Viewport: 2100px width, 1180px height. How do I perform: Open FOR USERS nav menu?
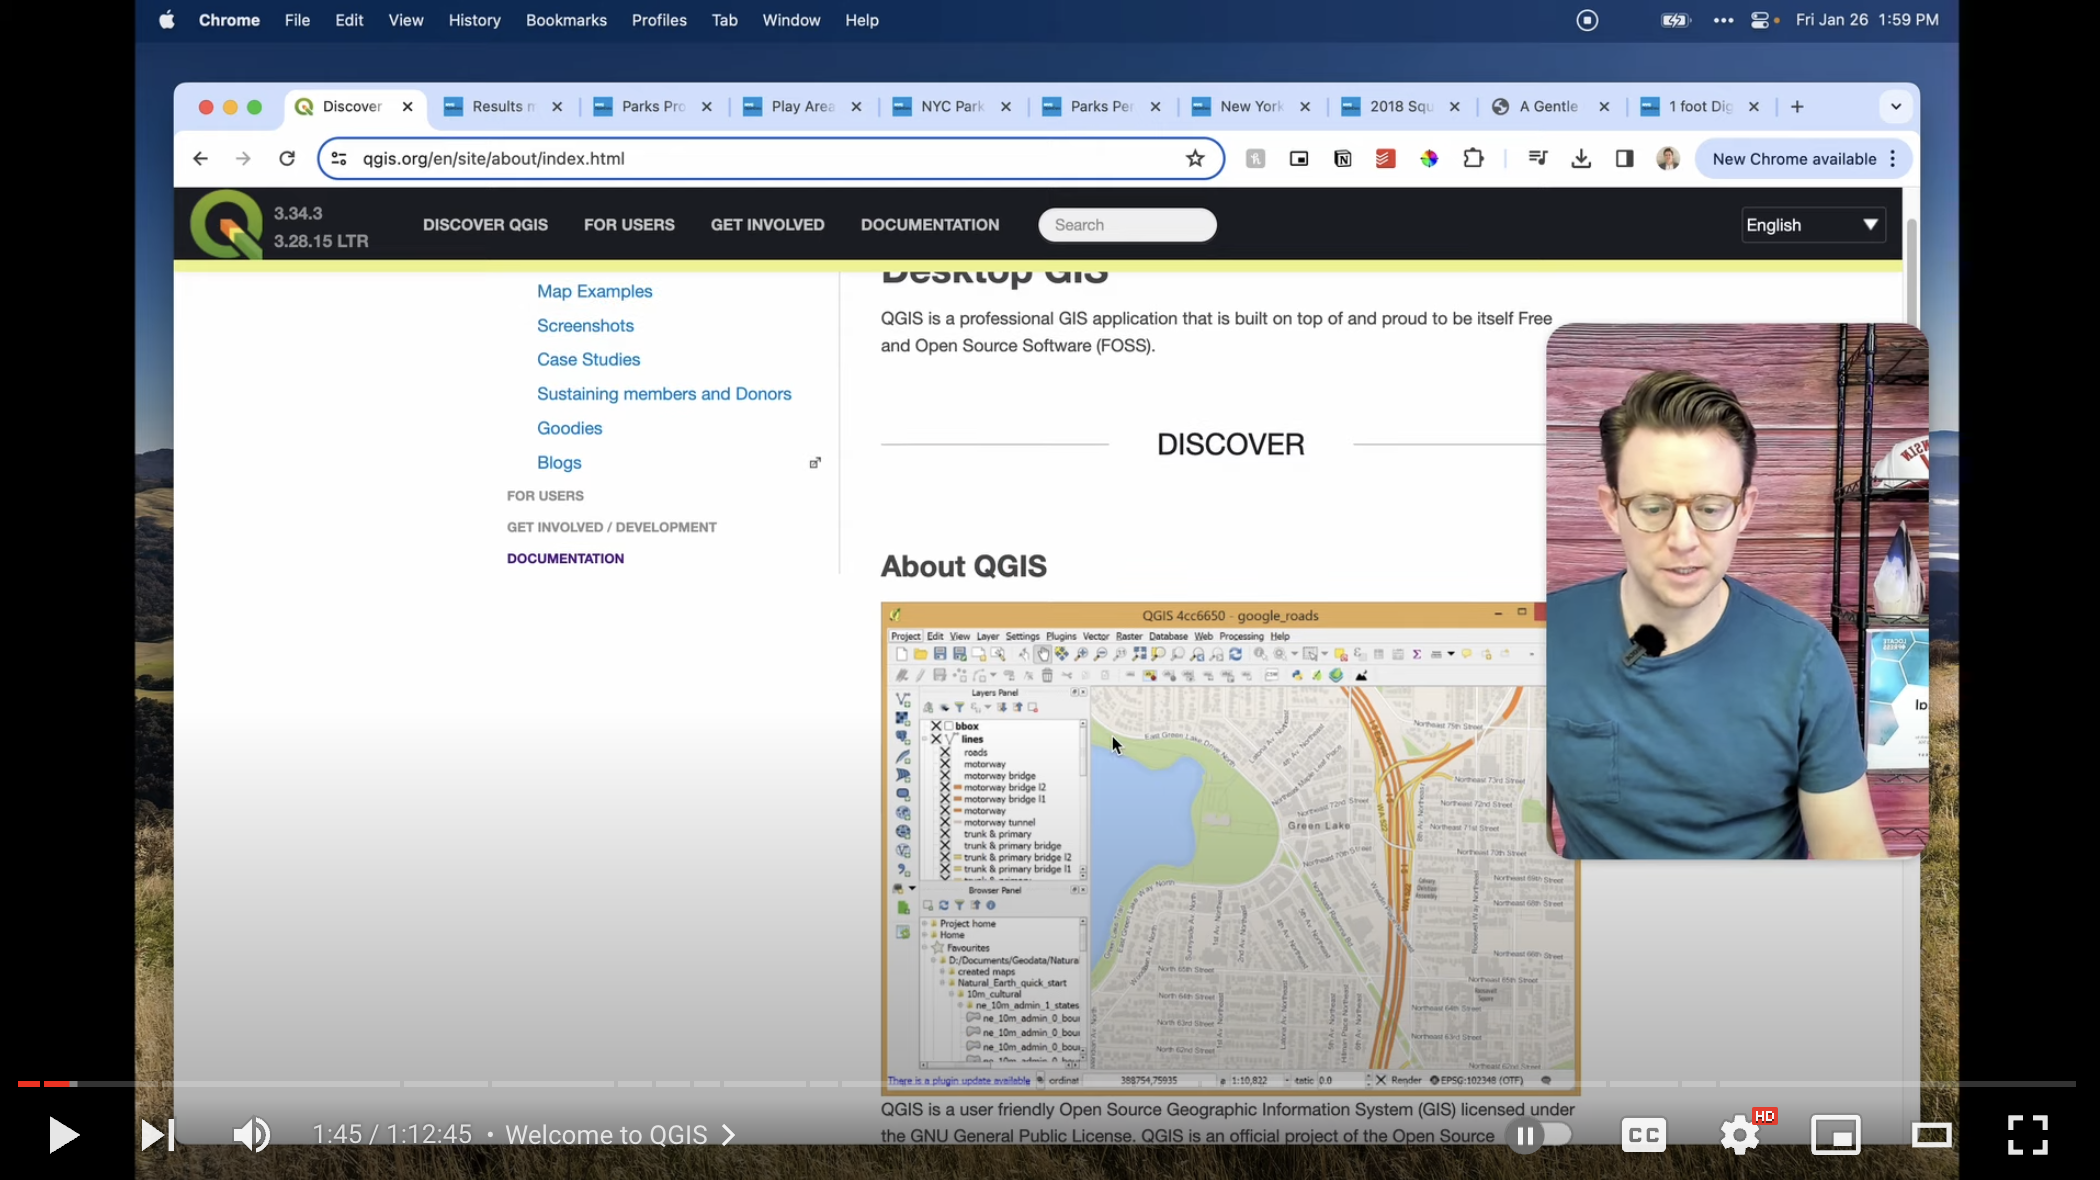[629, 225]
